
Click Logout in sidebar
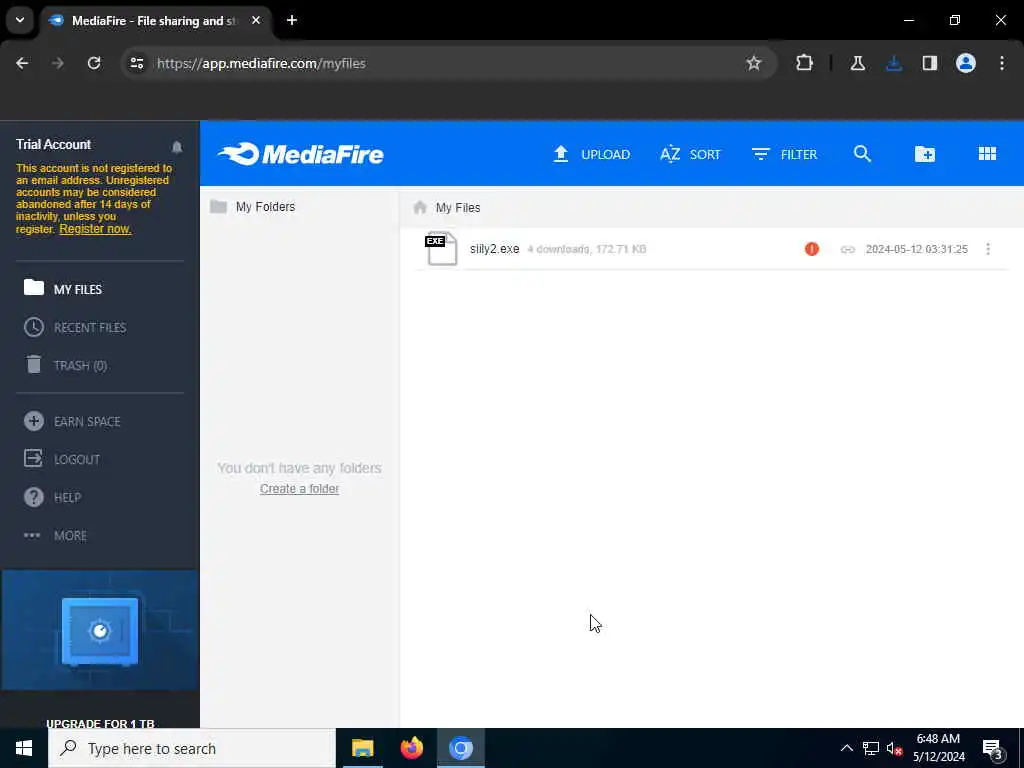pyautogui.click(x=62, y=459)
